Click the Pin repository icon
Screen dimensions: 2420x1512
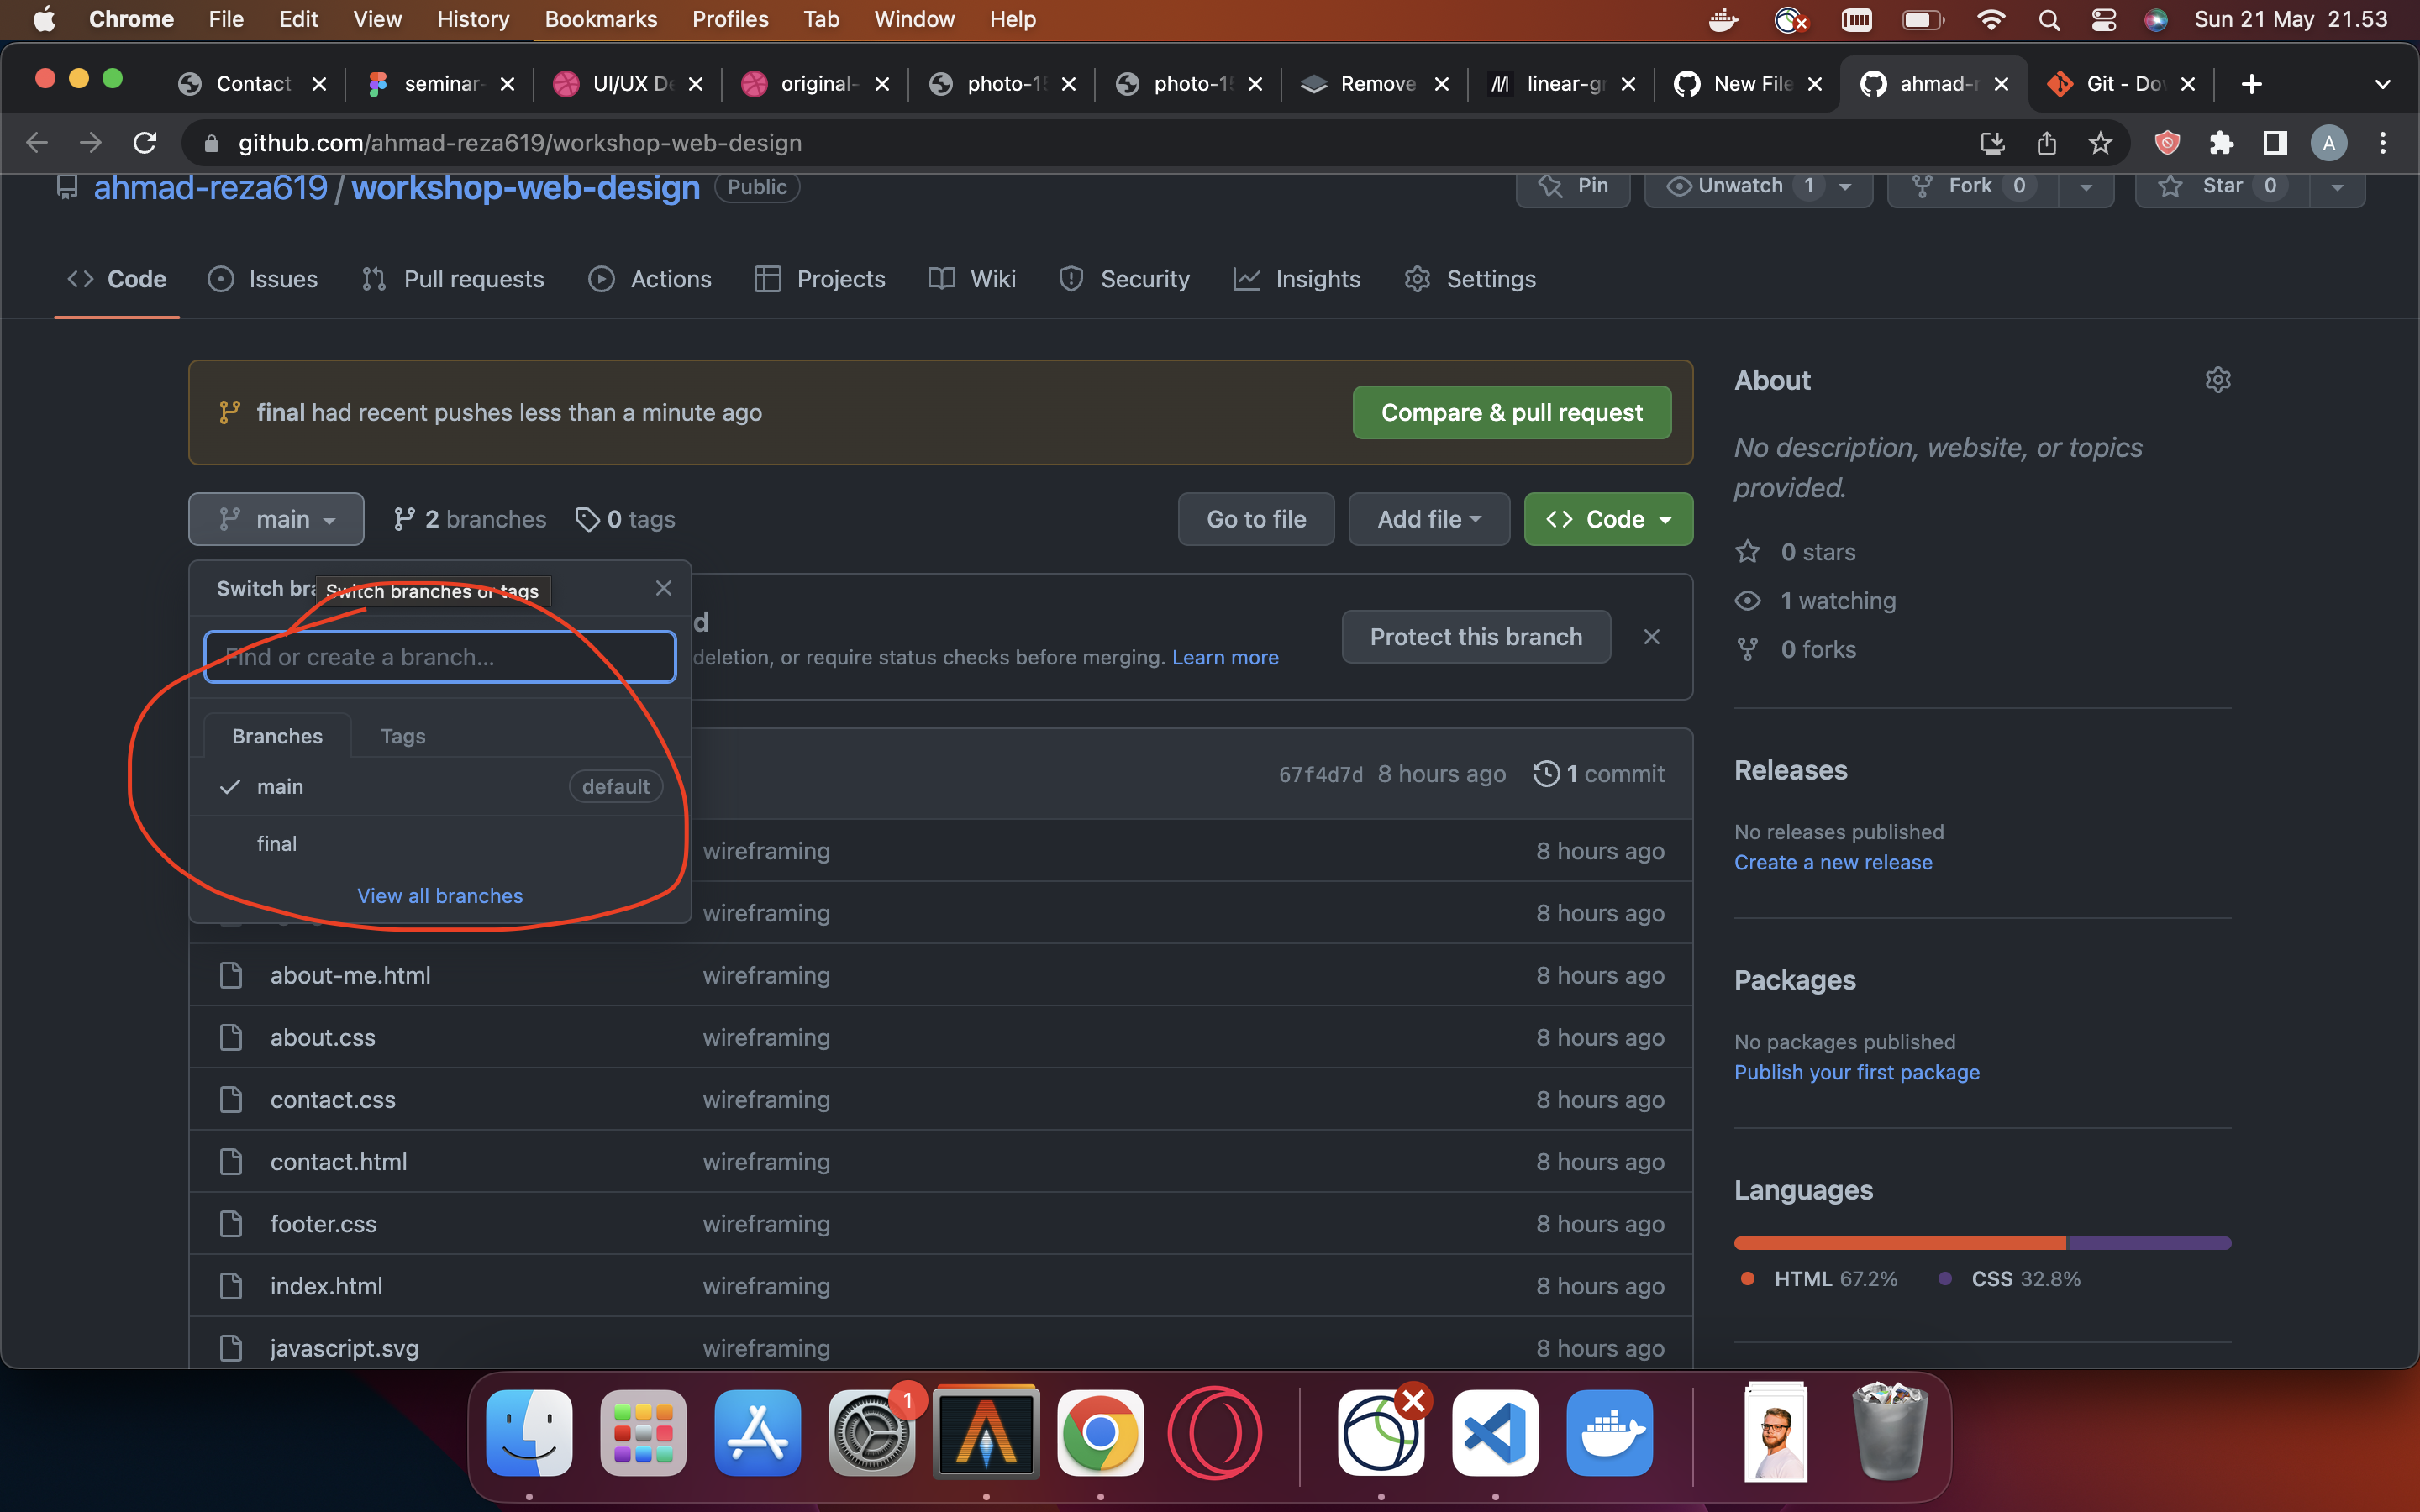coord(1572,186)
